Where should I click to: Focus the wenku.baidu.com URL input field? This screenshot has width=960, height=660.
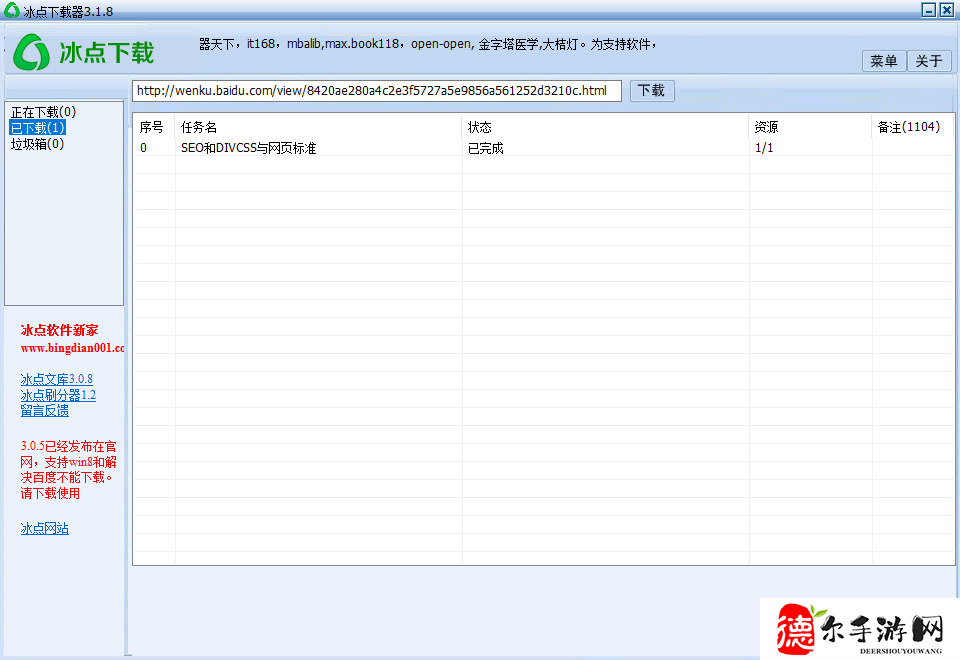(377, 91)
